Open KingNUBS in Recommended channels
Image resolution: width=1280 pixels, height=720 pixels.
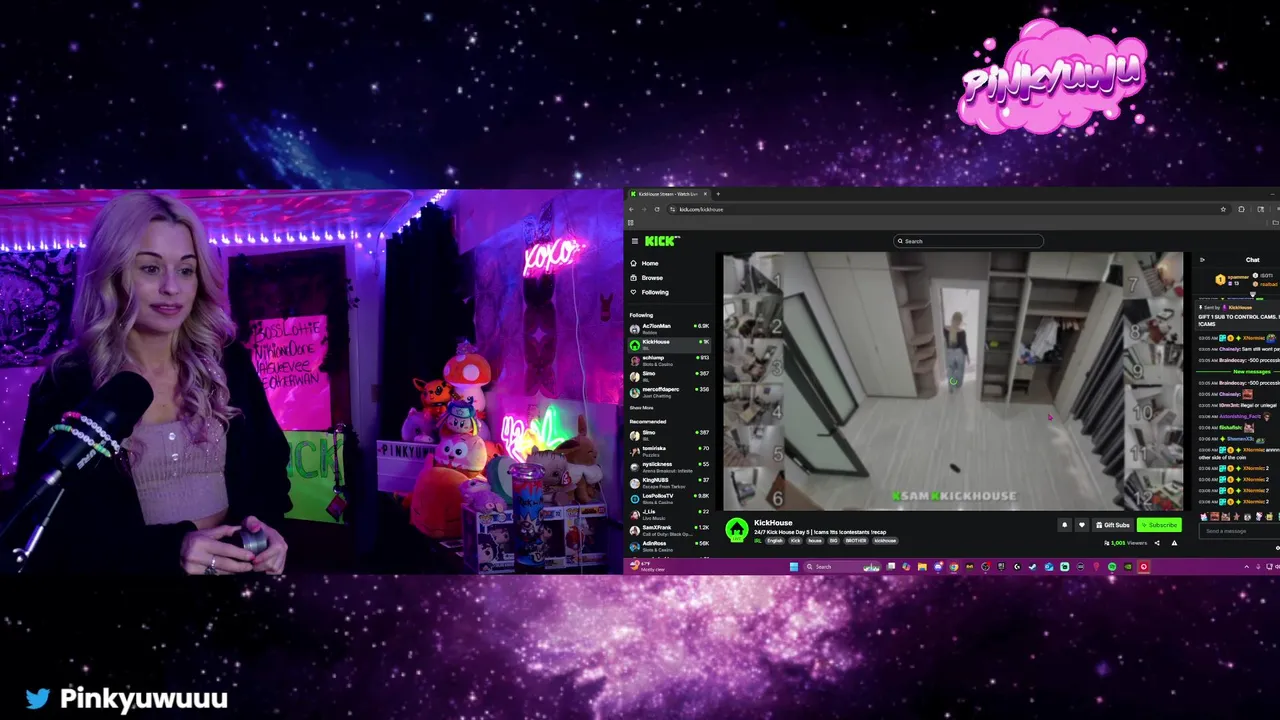pyautogui.click(x=669, y=482)
